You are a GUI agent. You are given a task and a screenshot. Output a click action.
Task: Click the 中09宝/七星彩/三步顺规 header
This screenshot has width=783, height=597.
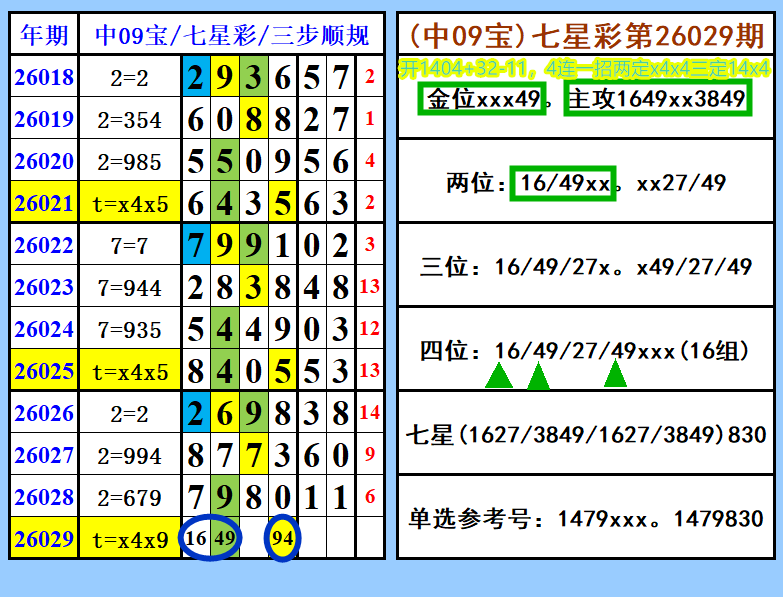pos(232,36)
